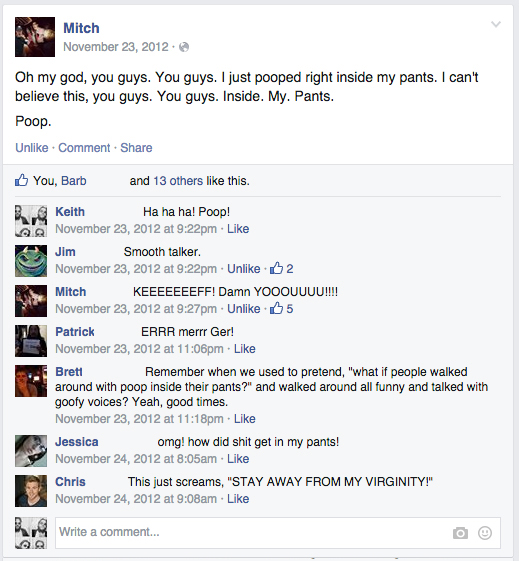
Task: Click thumbs-up count on Jim's comment
Action: coord(281,268)
